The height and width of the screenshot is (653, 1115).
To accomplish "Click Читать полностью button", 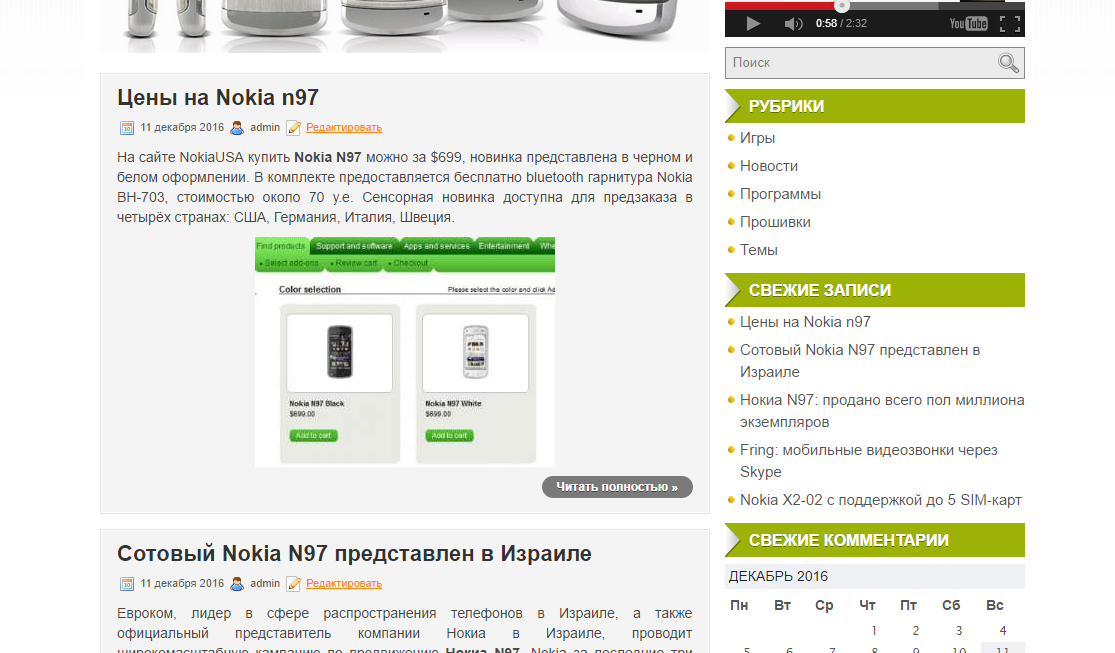I will pos(617,487).
